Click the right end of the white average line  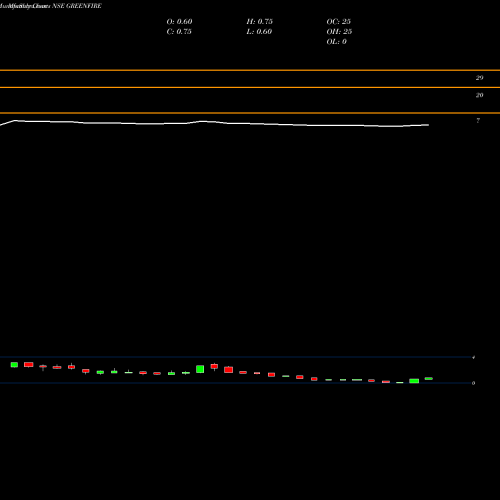pos(428,125)
